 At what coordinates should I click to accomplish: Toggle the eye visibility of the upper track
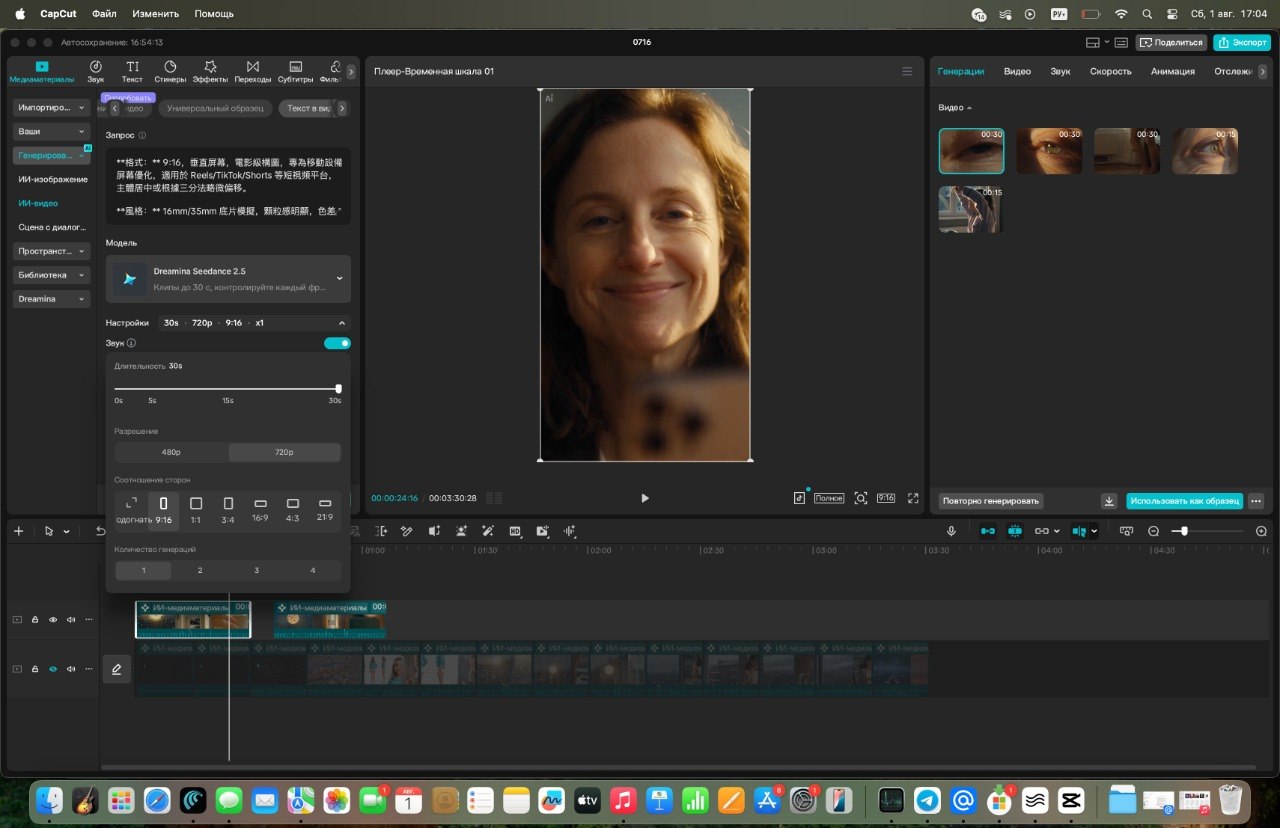coord(53,620)
